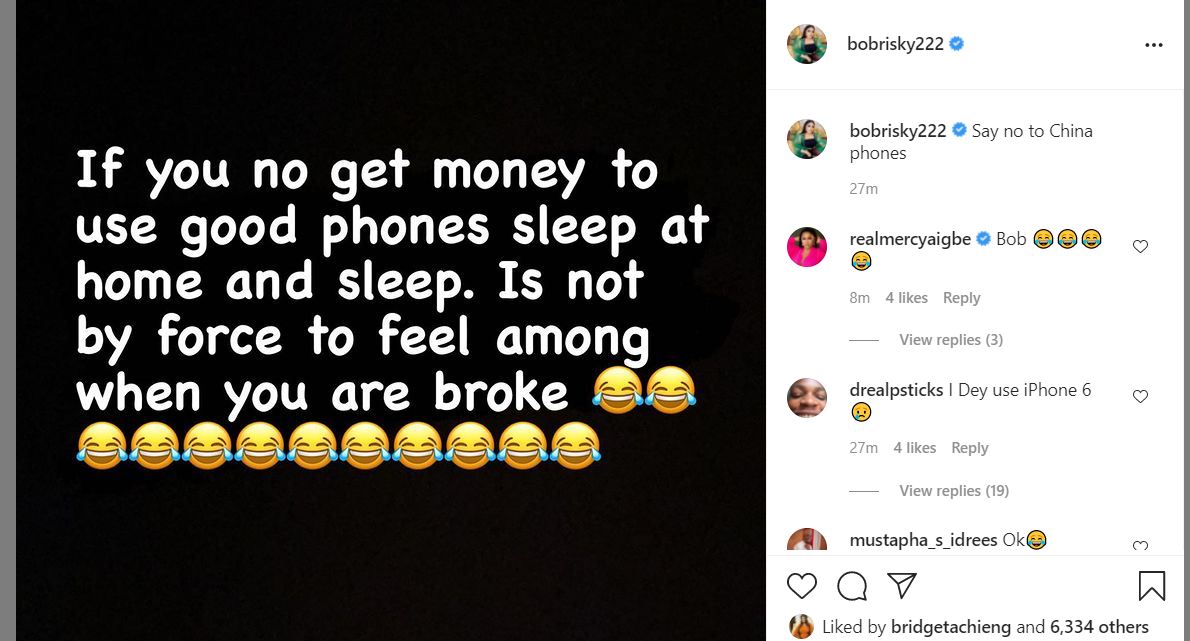Screen dimensions: 1190x641
Task: Reply to realmercyaigbe's comment
Action: (x=962, y=298)
